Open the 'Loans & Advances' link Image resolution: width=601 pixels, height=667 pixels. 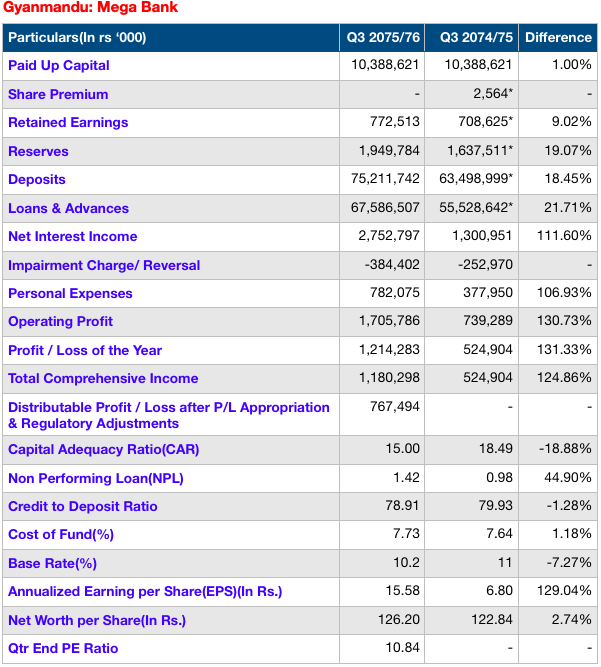pos(68,208)
